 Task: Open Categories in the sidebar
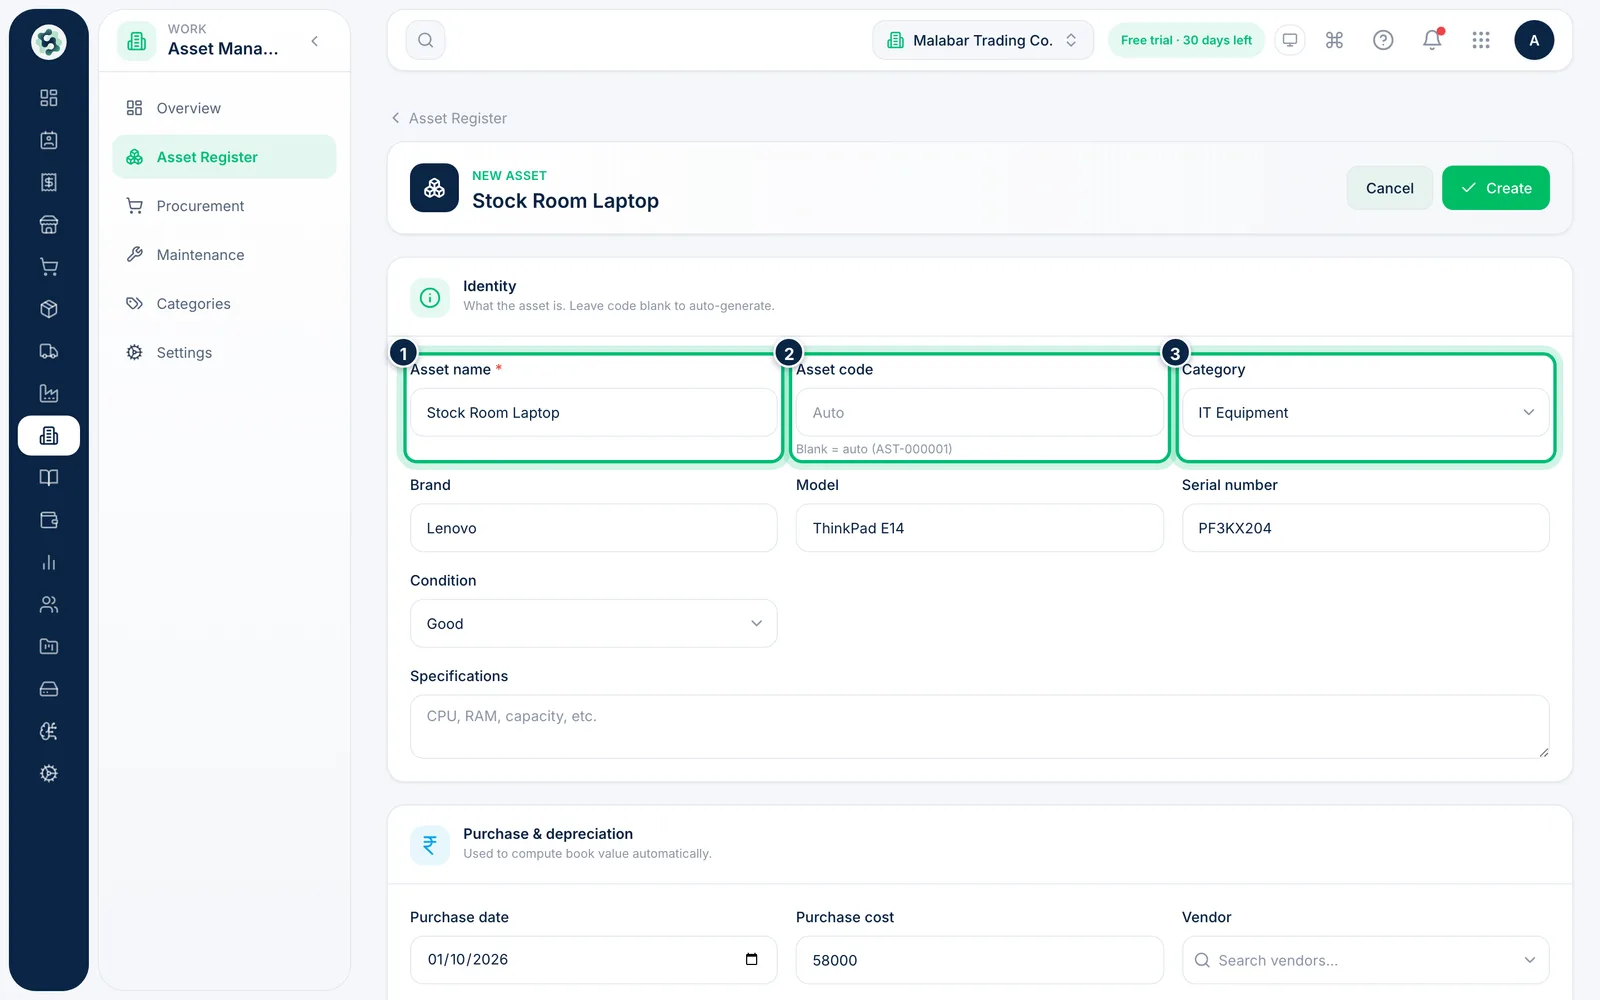coord(224,304)
